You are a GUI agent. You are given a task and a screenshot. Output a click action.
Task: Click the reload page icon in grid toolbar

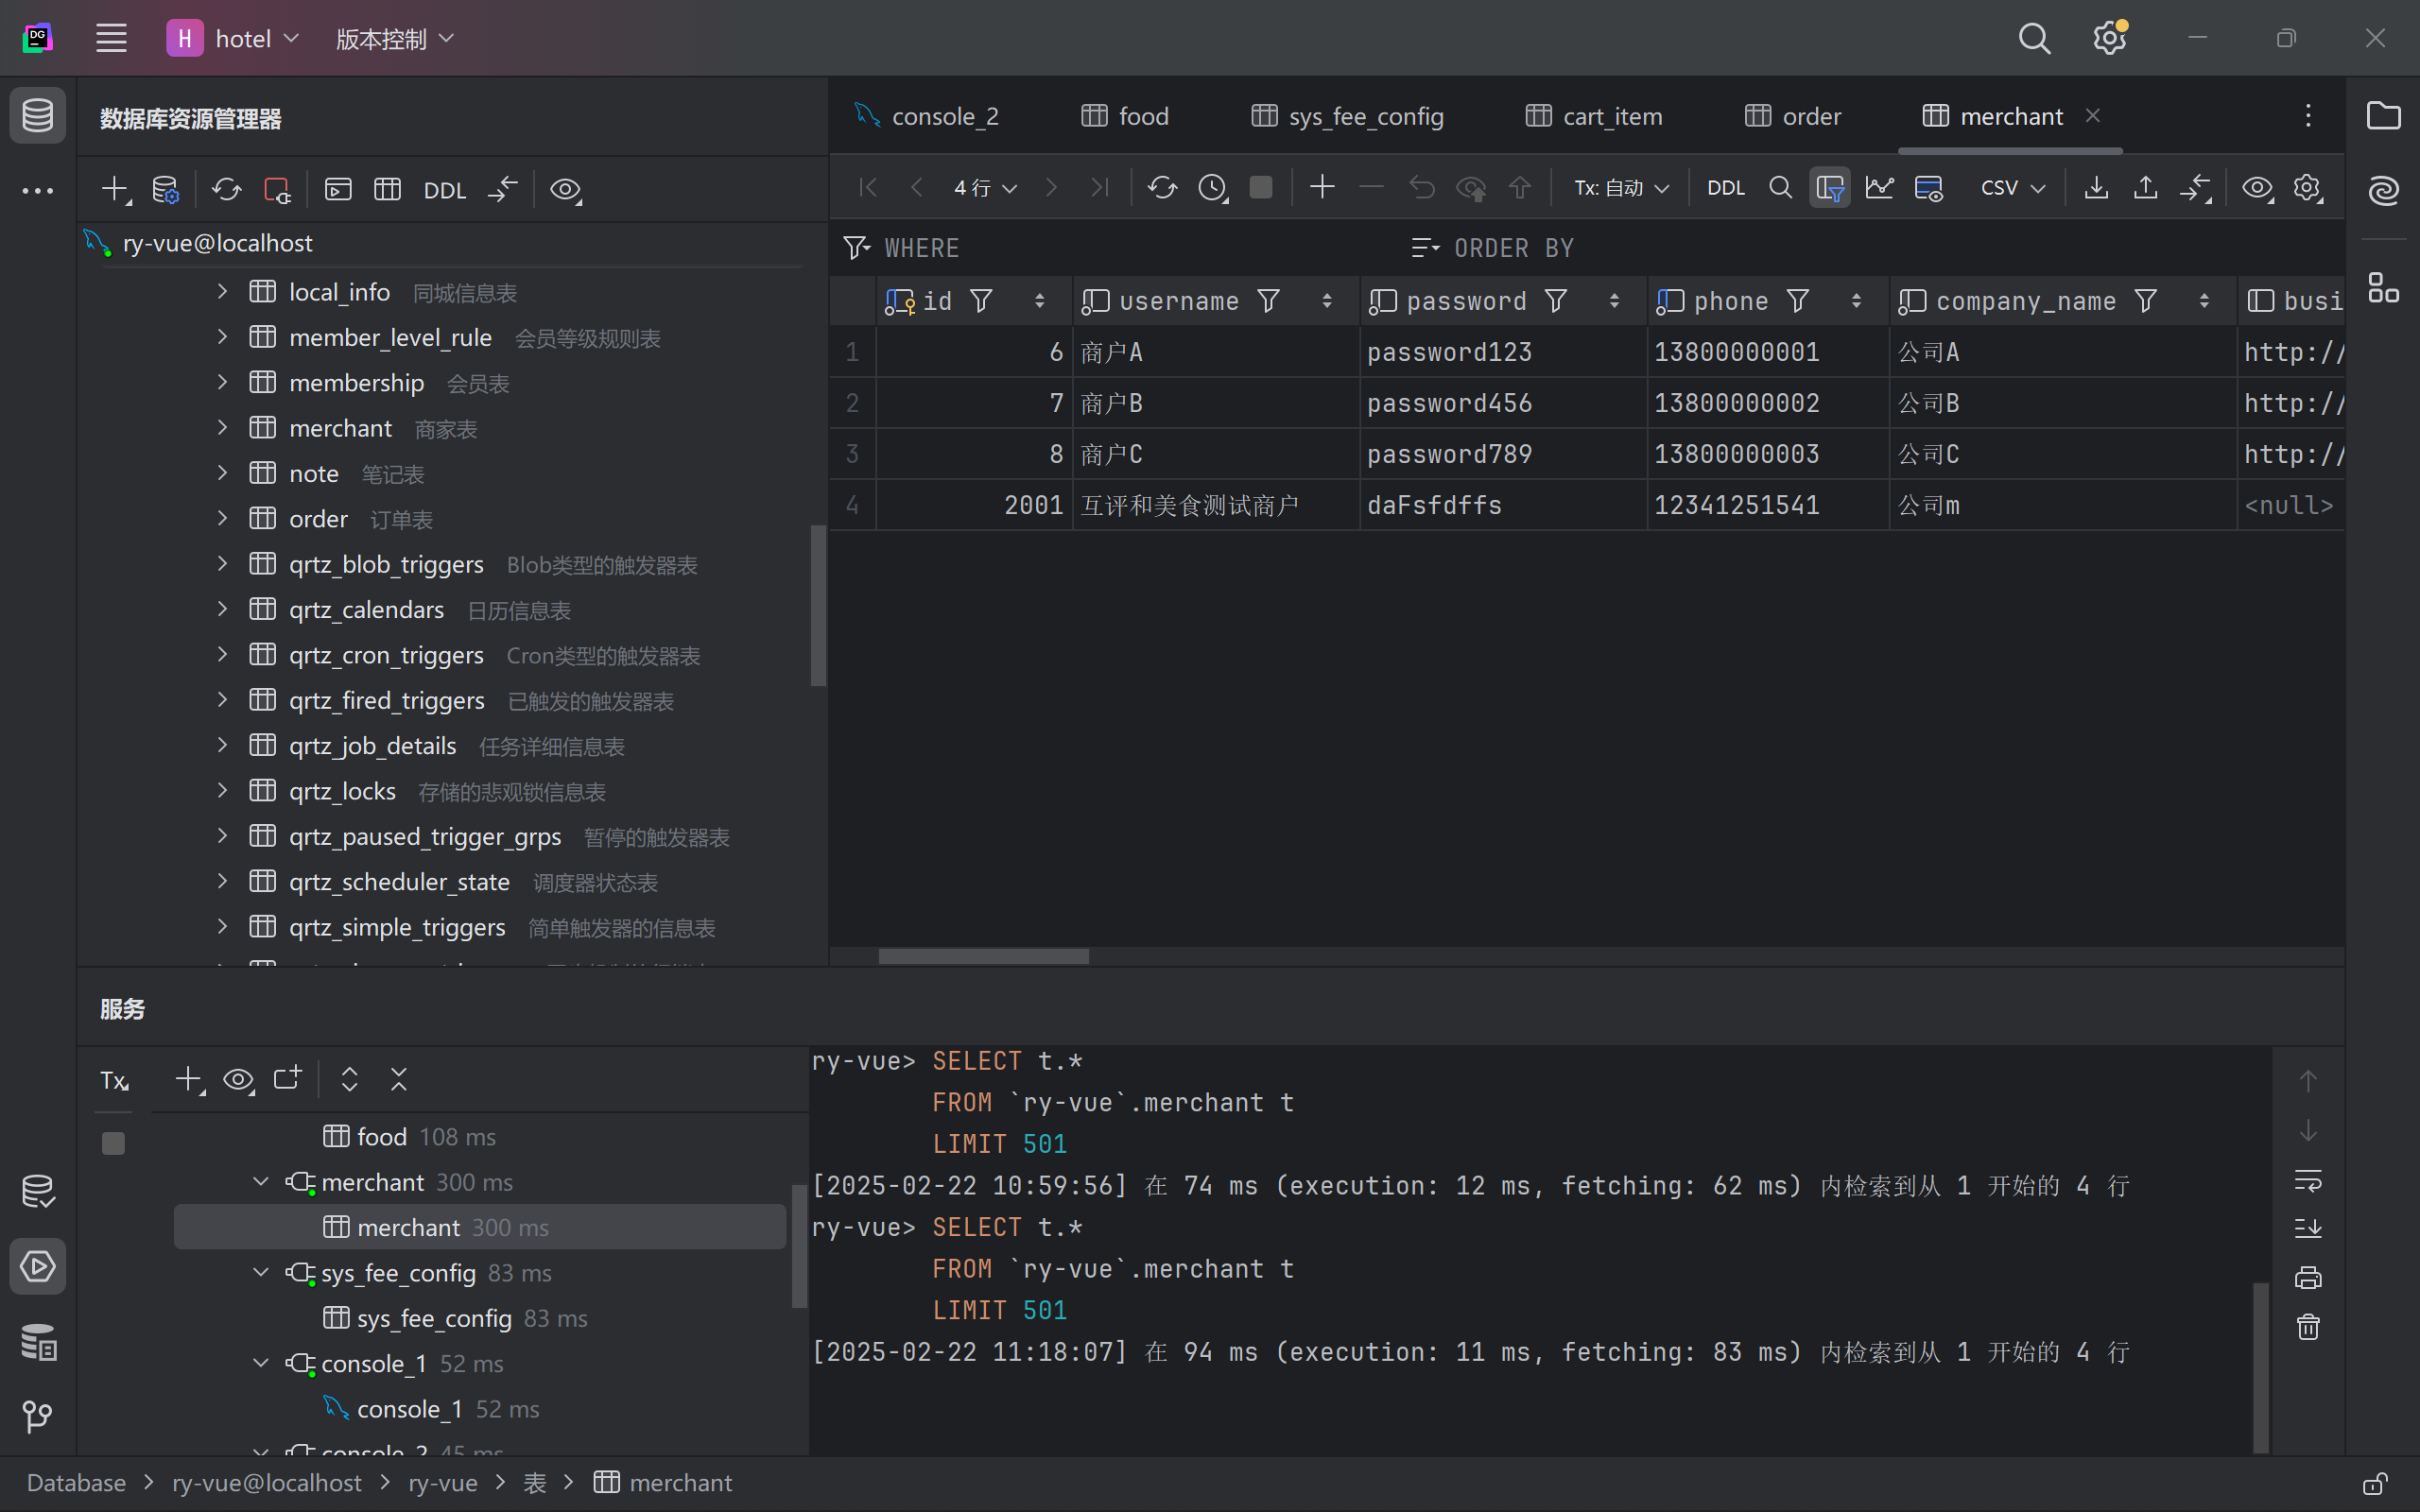point(1162,188)
